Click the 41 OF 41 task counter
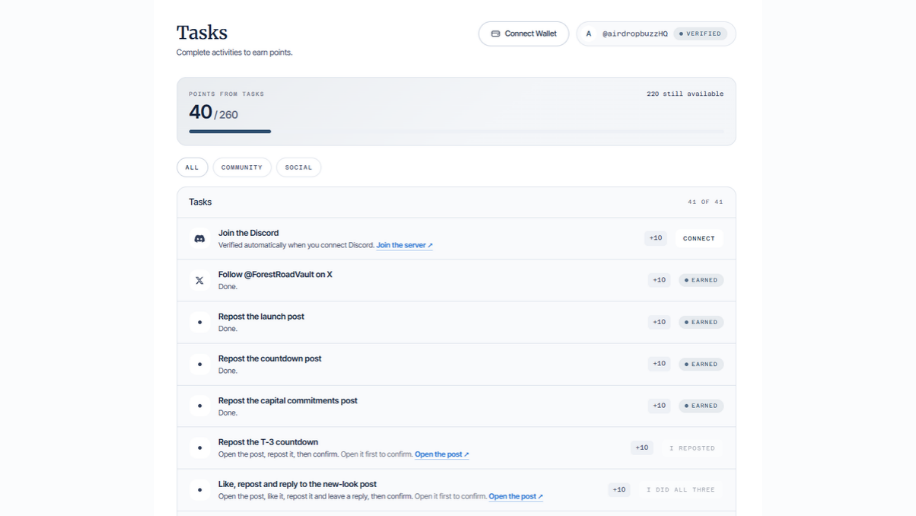Screen dimensions: 916x516 coord(705,202)
